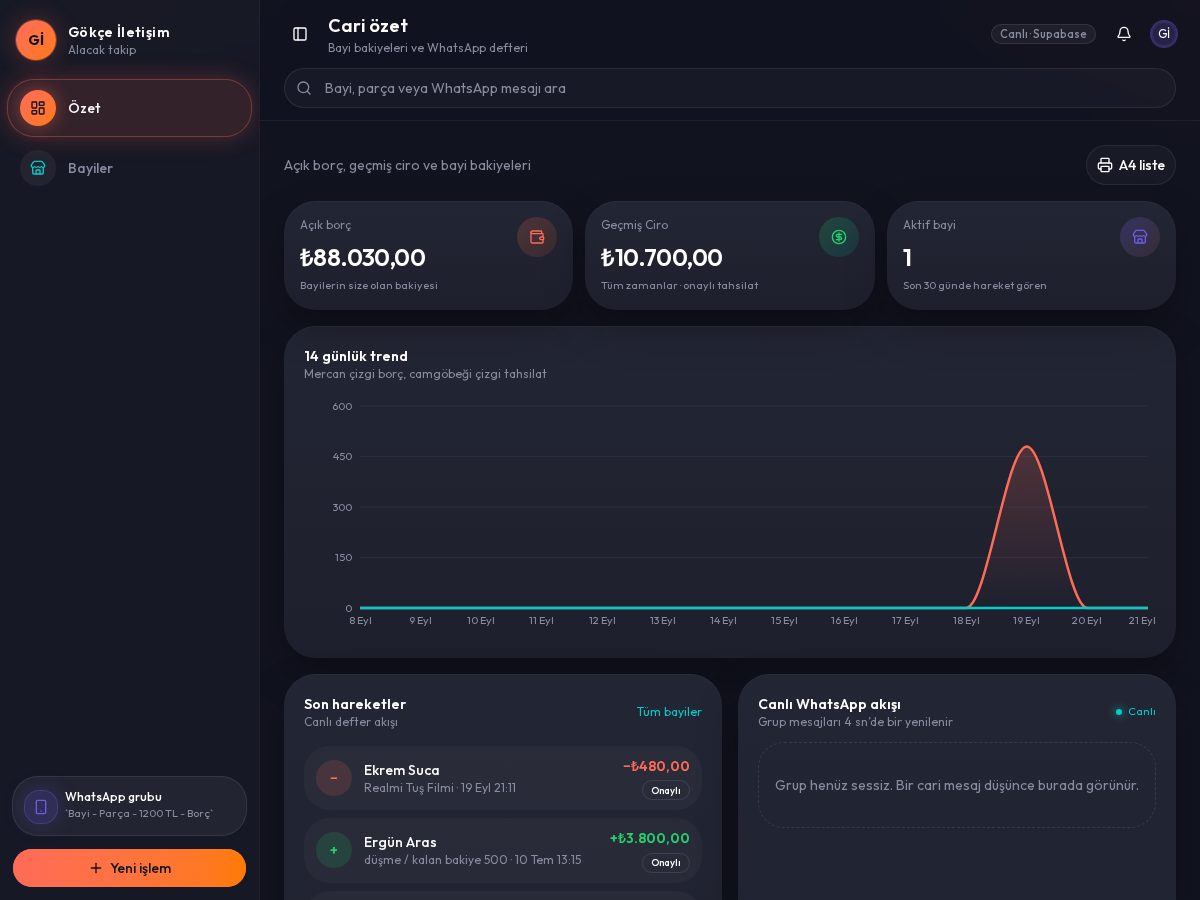Open the Bayiler menu item

[x=130, y=168]
